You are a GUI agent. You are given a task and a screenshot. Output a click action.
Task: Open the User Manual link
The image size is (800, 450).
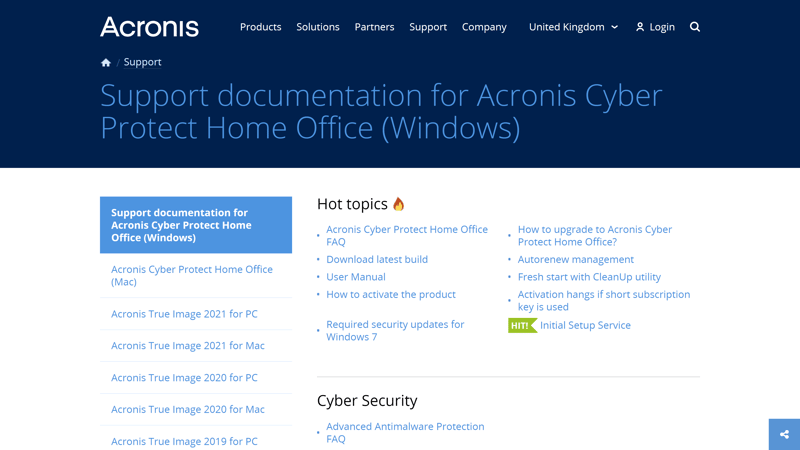356,277
